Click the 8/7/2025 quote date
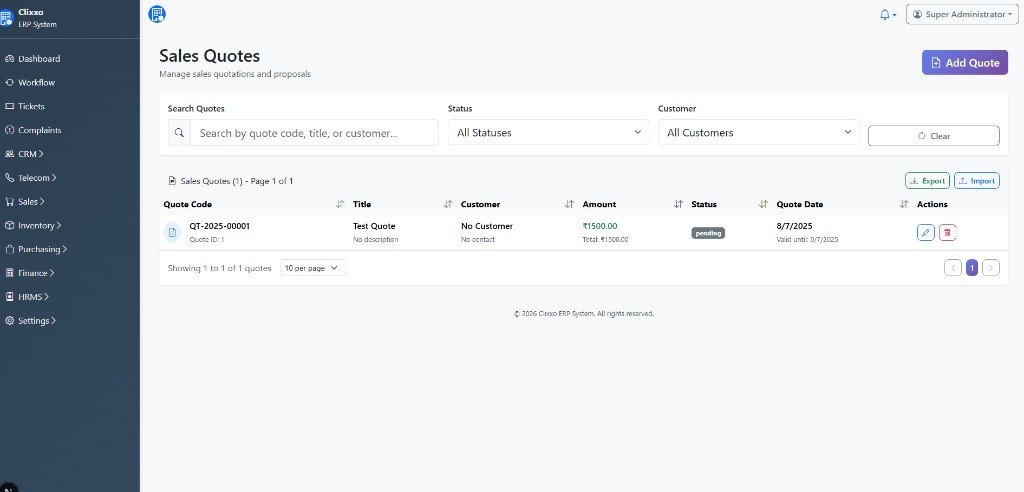The height and width of the screenshot is (492, 1024). [x=794, y=226]
